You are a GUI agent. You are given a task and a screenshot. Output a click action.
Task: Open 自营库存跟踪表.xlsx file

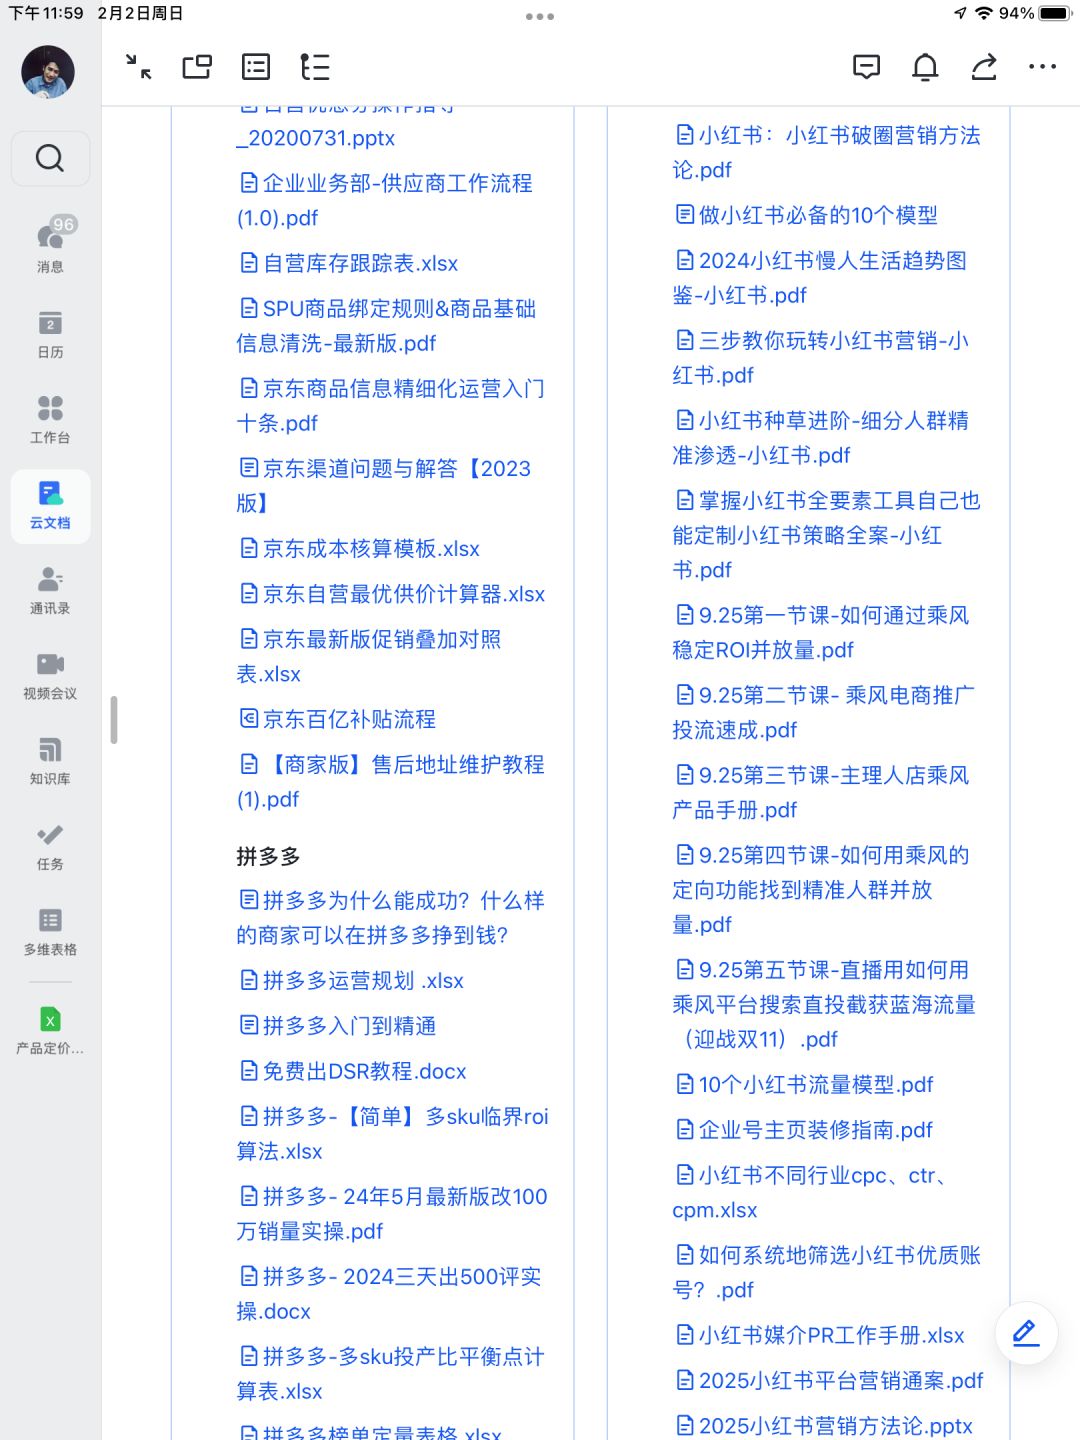click(x=348, y=263)
